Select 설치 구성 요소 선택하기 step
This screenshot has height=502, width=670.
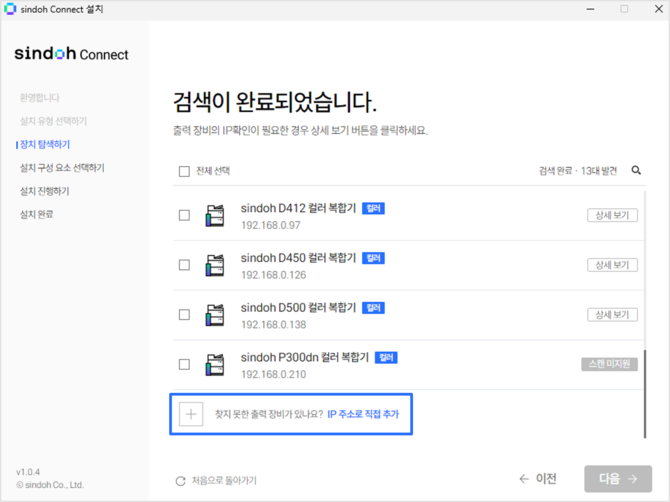(x=62, y=168)
